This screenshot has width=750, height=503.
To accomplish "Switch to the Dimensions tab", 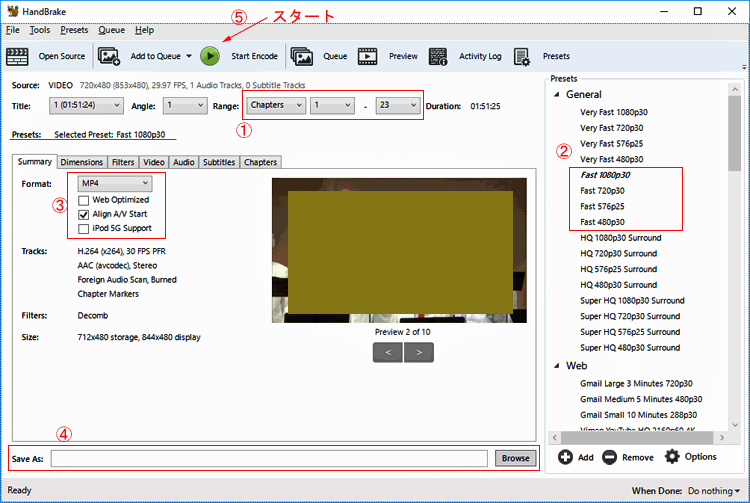I will pyautogui.click(x=82, y=163).
